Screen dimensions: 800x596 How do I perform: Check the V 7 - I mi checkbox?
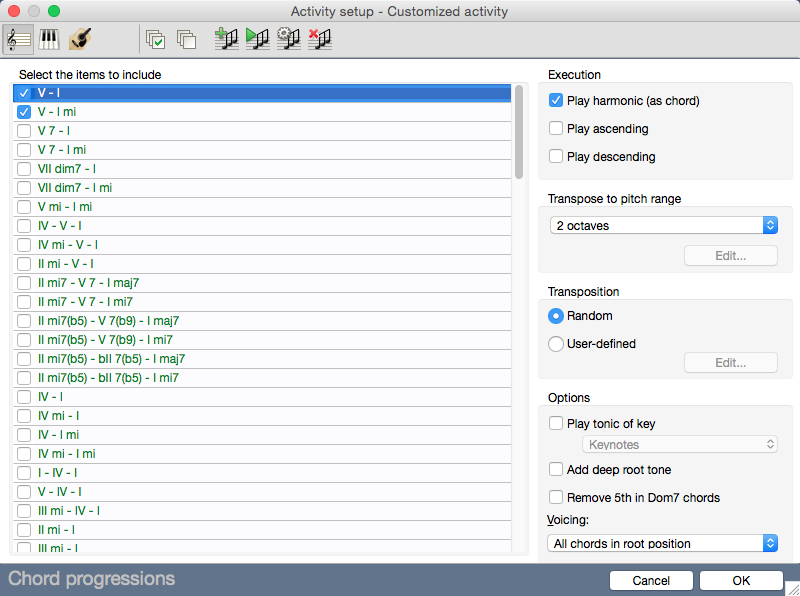[x=23, y=150]
